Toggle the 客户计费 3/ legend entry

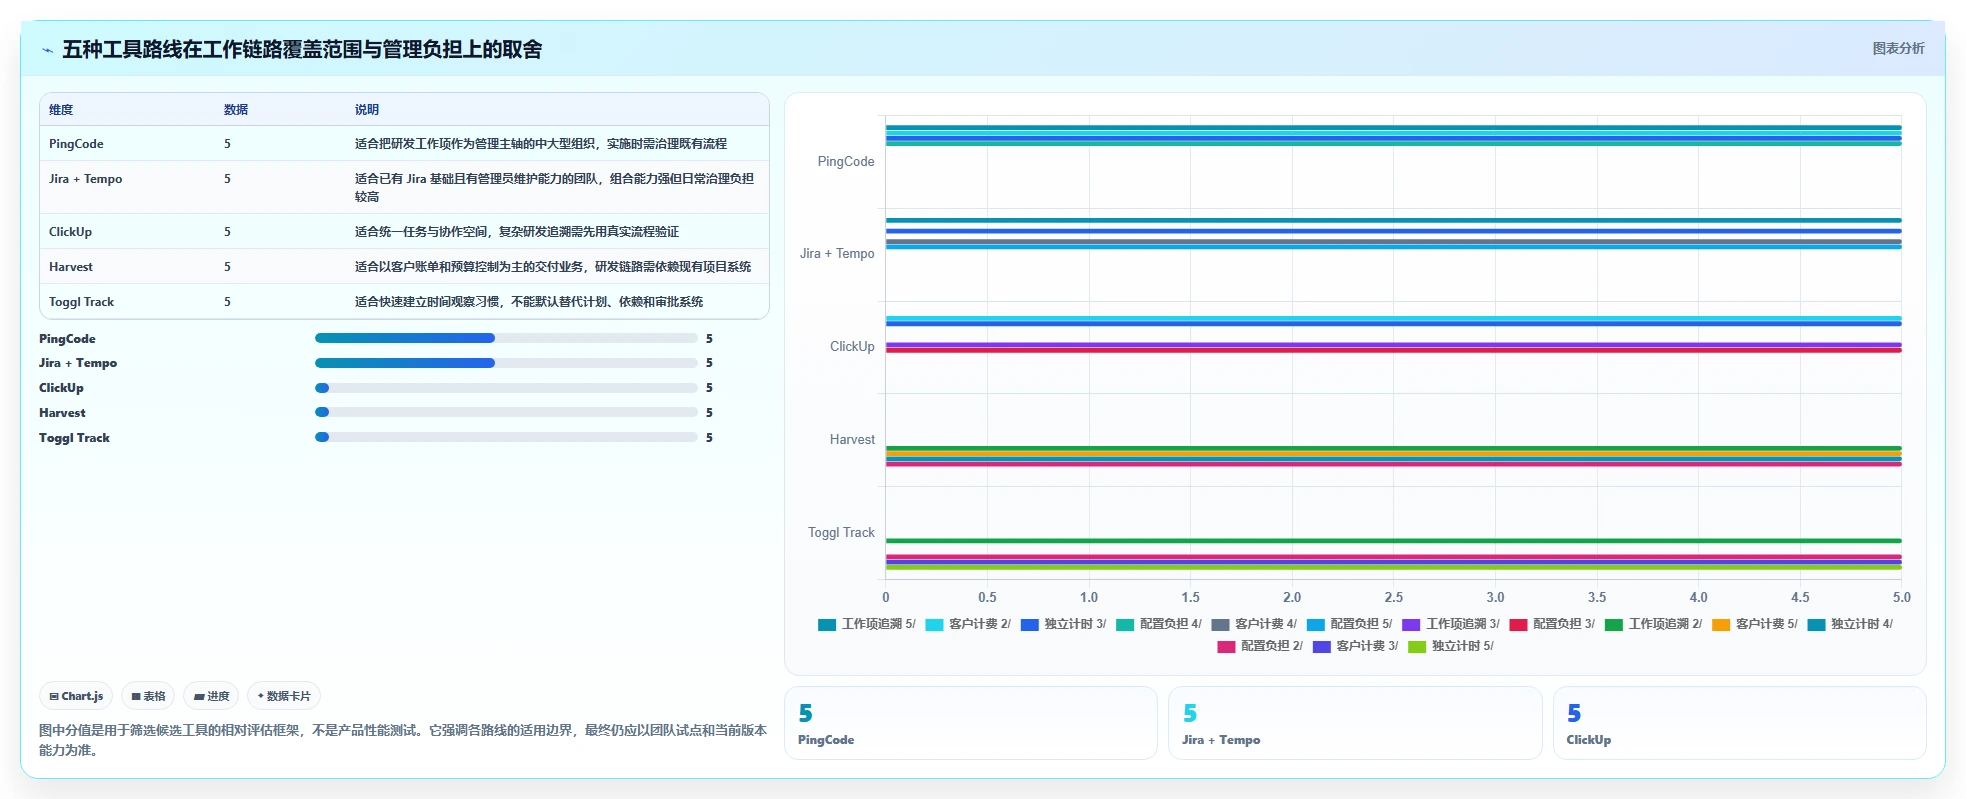1355,646
